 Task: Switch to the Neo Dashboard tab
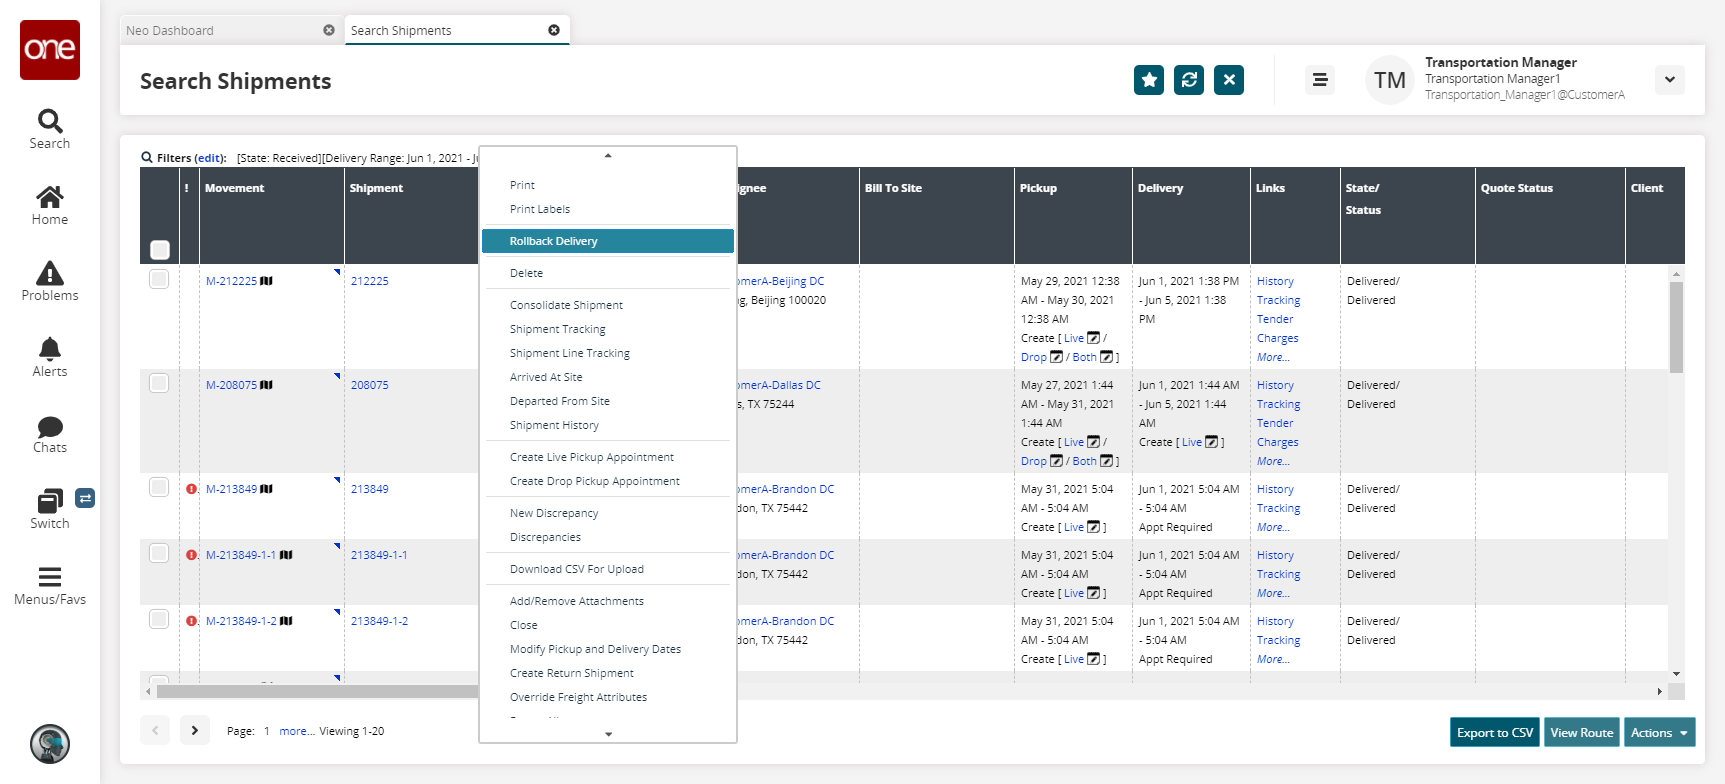[x=170, y=31]
